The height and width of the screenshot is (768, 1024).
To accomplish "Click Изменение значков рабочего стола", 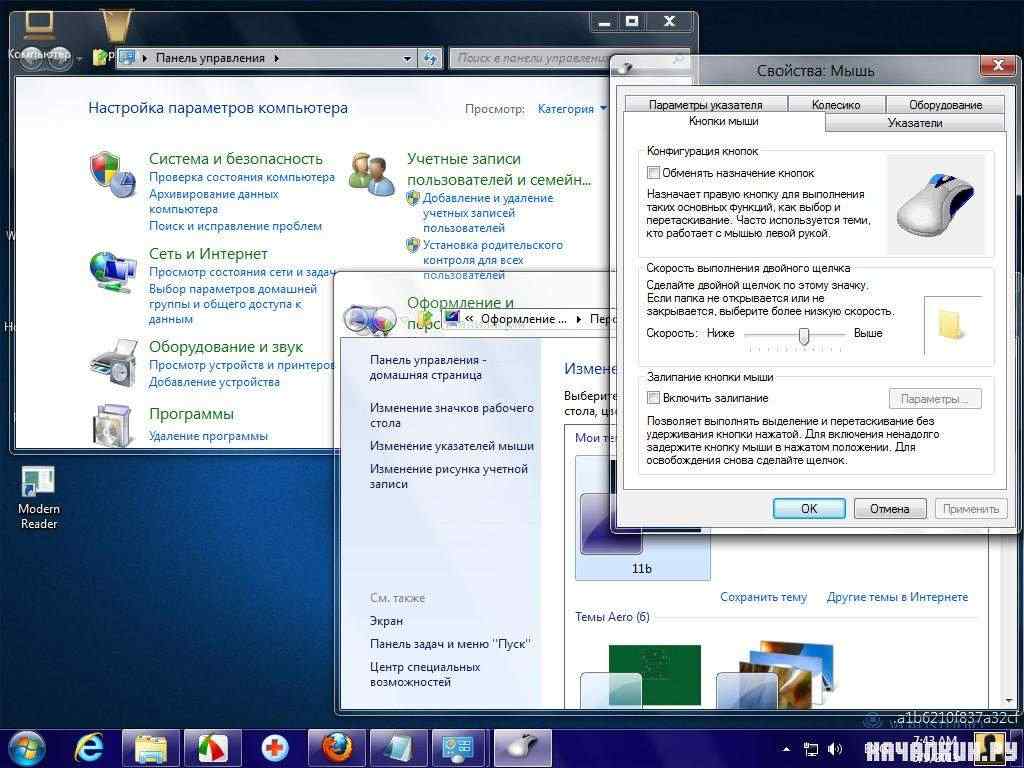I will [451, 415].
